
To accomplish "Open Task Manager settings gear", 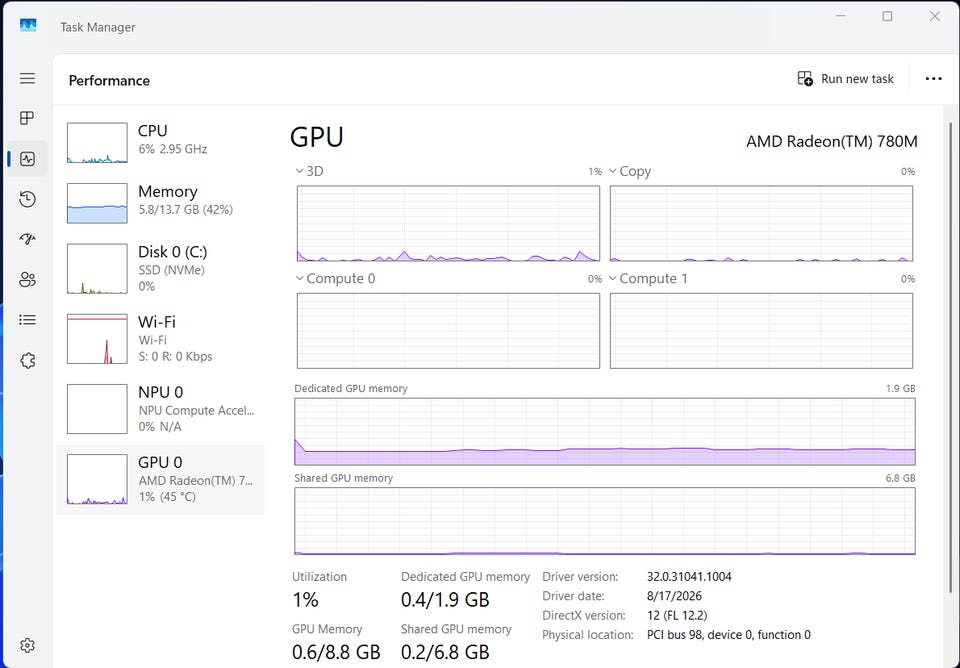I will pyautogui.click(x=27, y=645).
